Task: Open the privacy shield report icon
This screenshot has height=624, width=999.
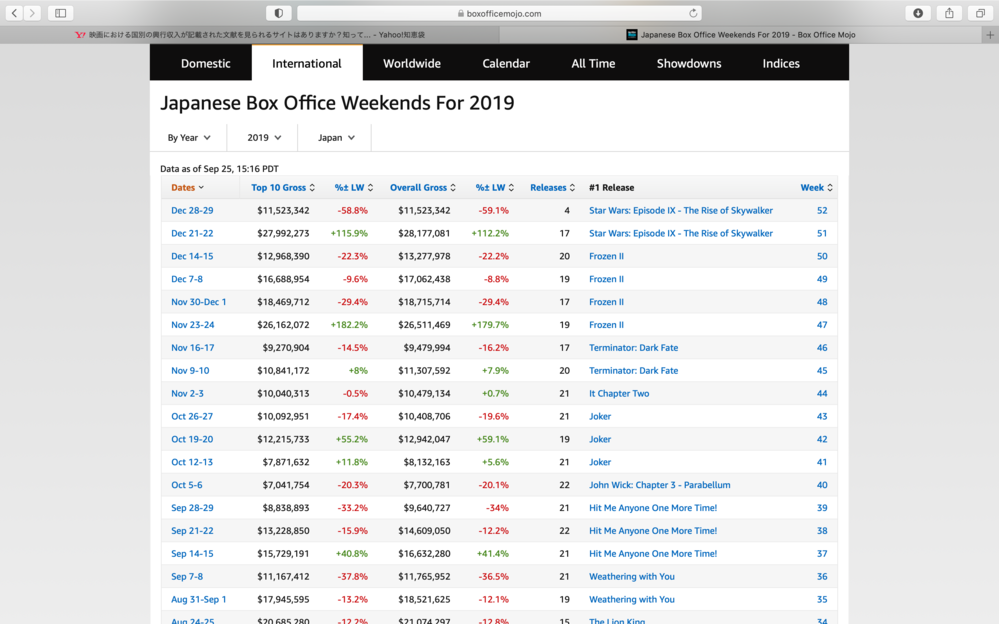Action: point(278,13)
